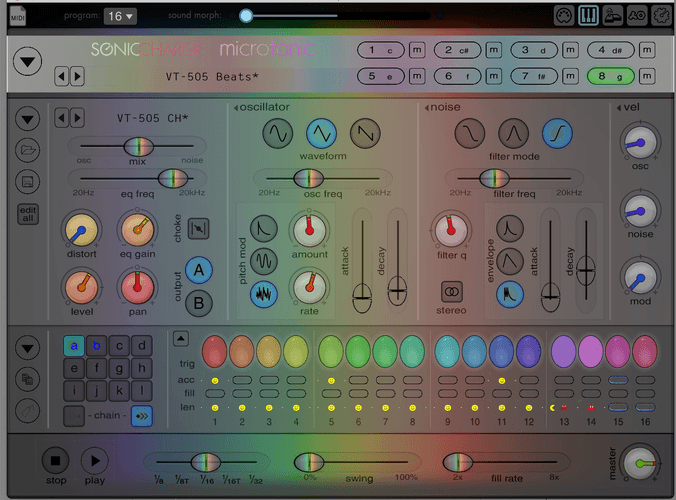
Task: Route output to B
Action: pyautogui.click(x=199, y=303)
